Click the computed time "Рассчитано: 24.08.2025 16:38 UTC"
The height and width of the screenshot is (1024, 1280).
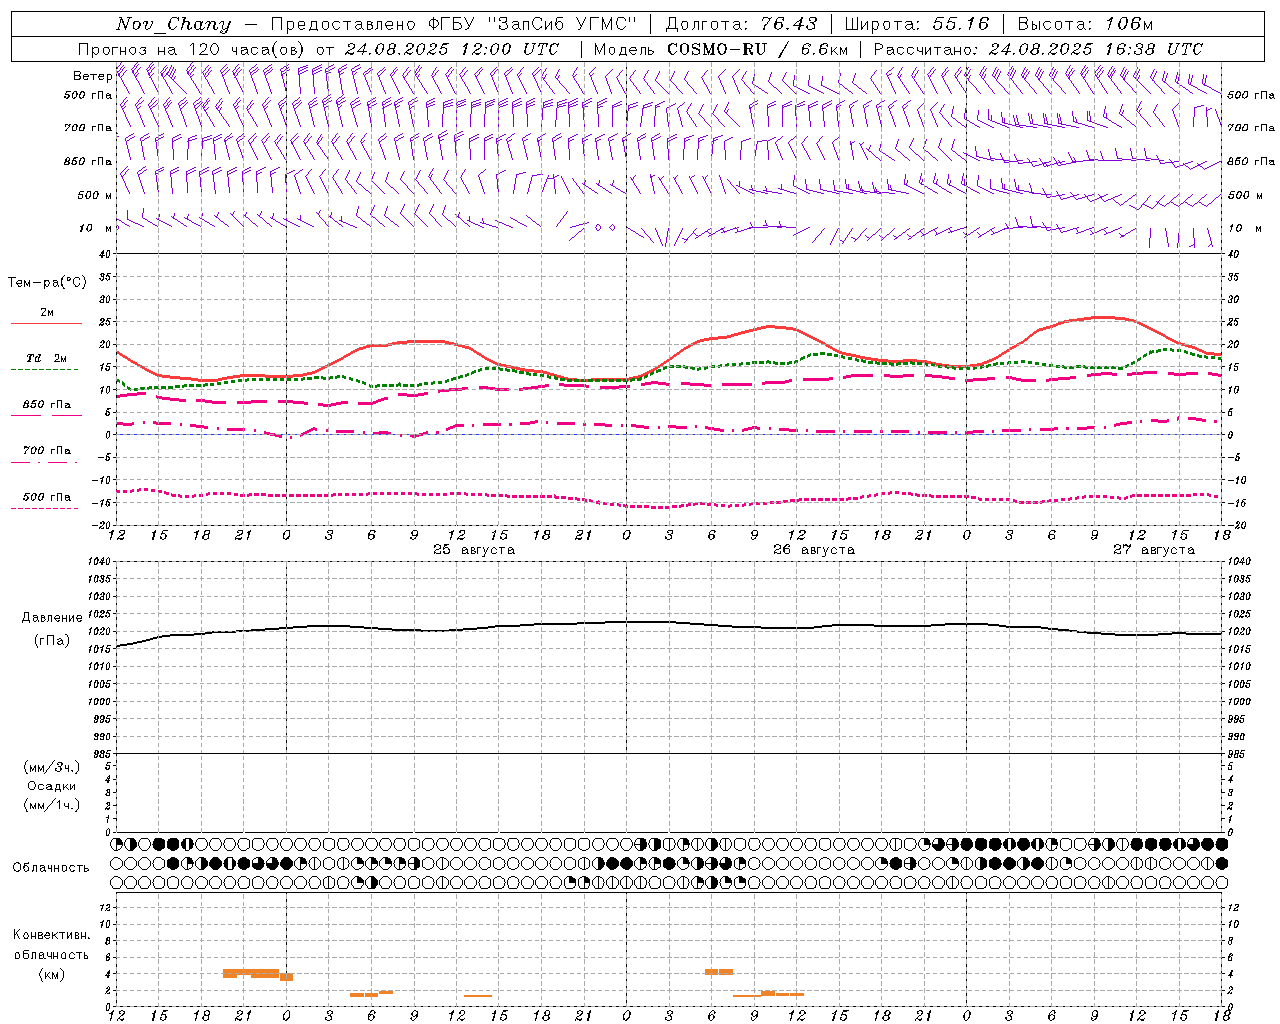(x=1038, y=49)
